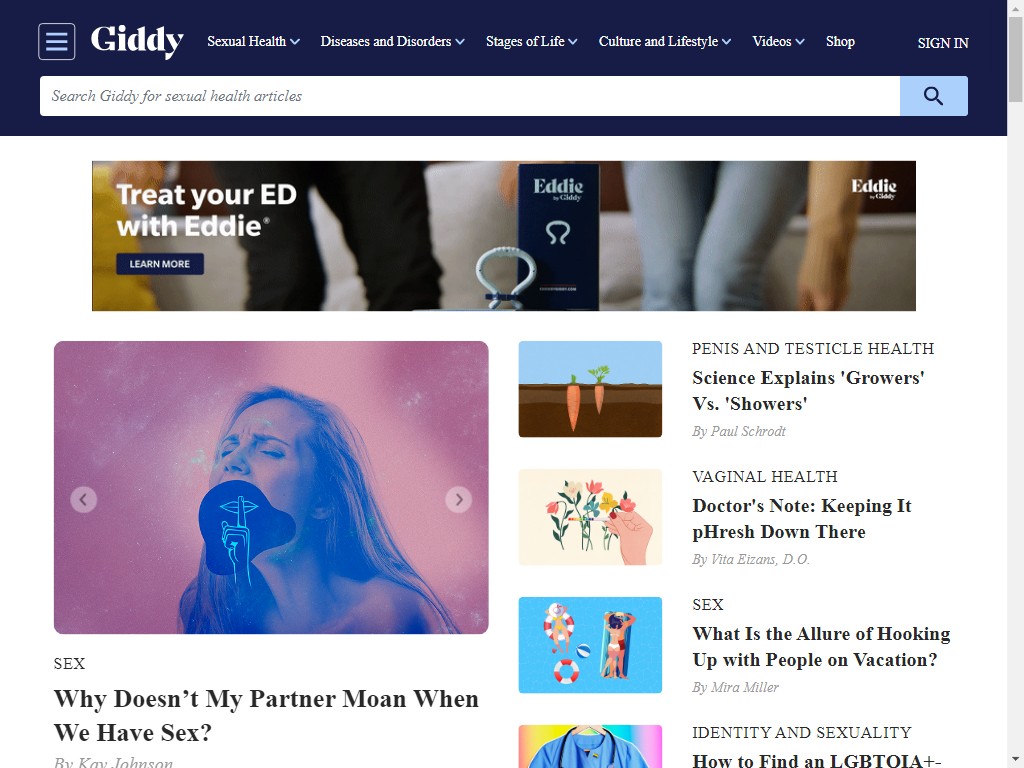The image size is (1024, 768).
Task: Expand the Sexual Health dropdown
Action: [x=253, y=41]
